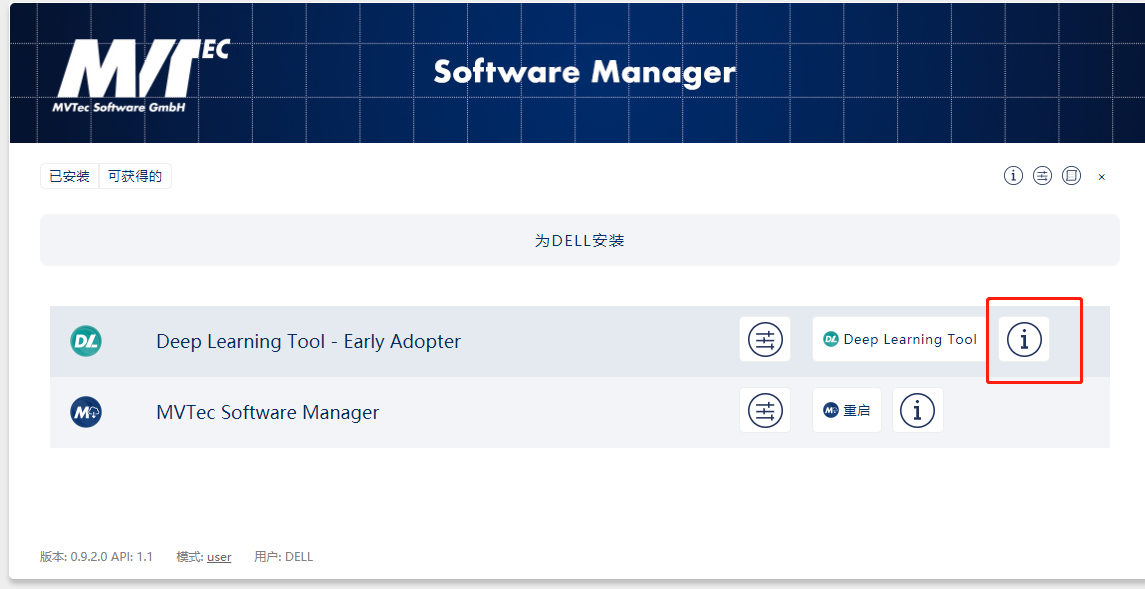Open settings sliders for MVTec Software Manager
This screenshot has width=1145, height=589.
[x=764, y=410]
